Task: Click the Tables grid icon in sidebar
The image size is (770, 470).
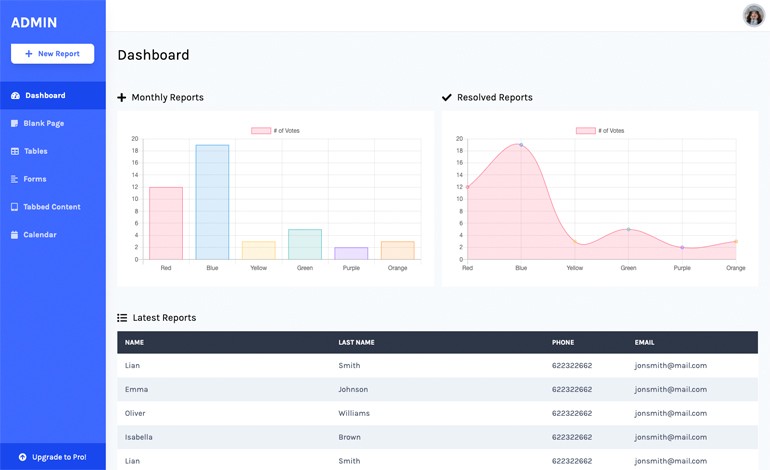Action: (x=15, y=151)
